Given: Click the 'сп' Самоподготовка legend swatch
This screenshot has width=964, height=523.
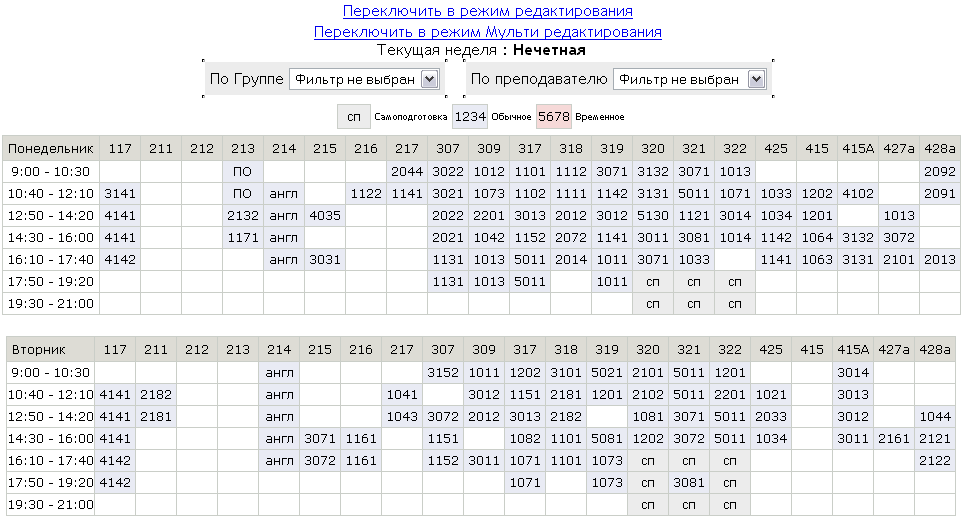Looking at the screenshot, I should click(354, 117).
